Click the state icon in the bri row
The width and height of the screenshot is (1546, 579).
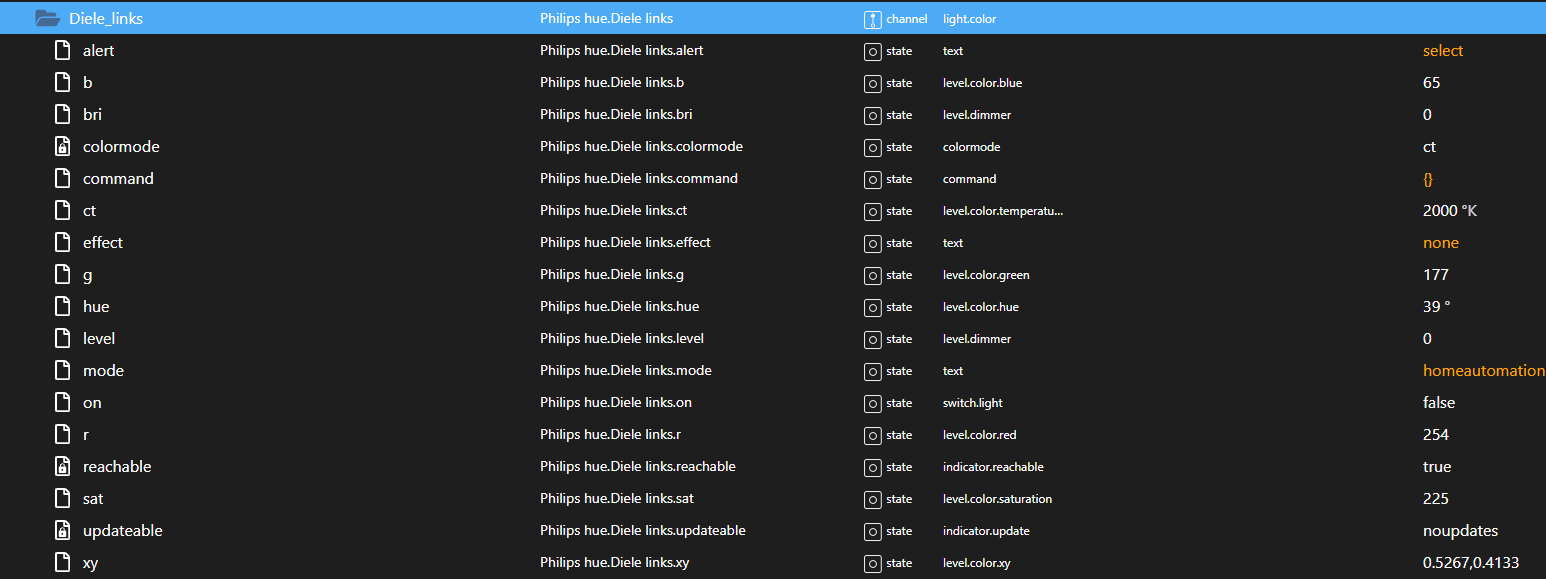(872, 115)
